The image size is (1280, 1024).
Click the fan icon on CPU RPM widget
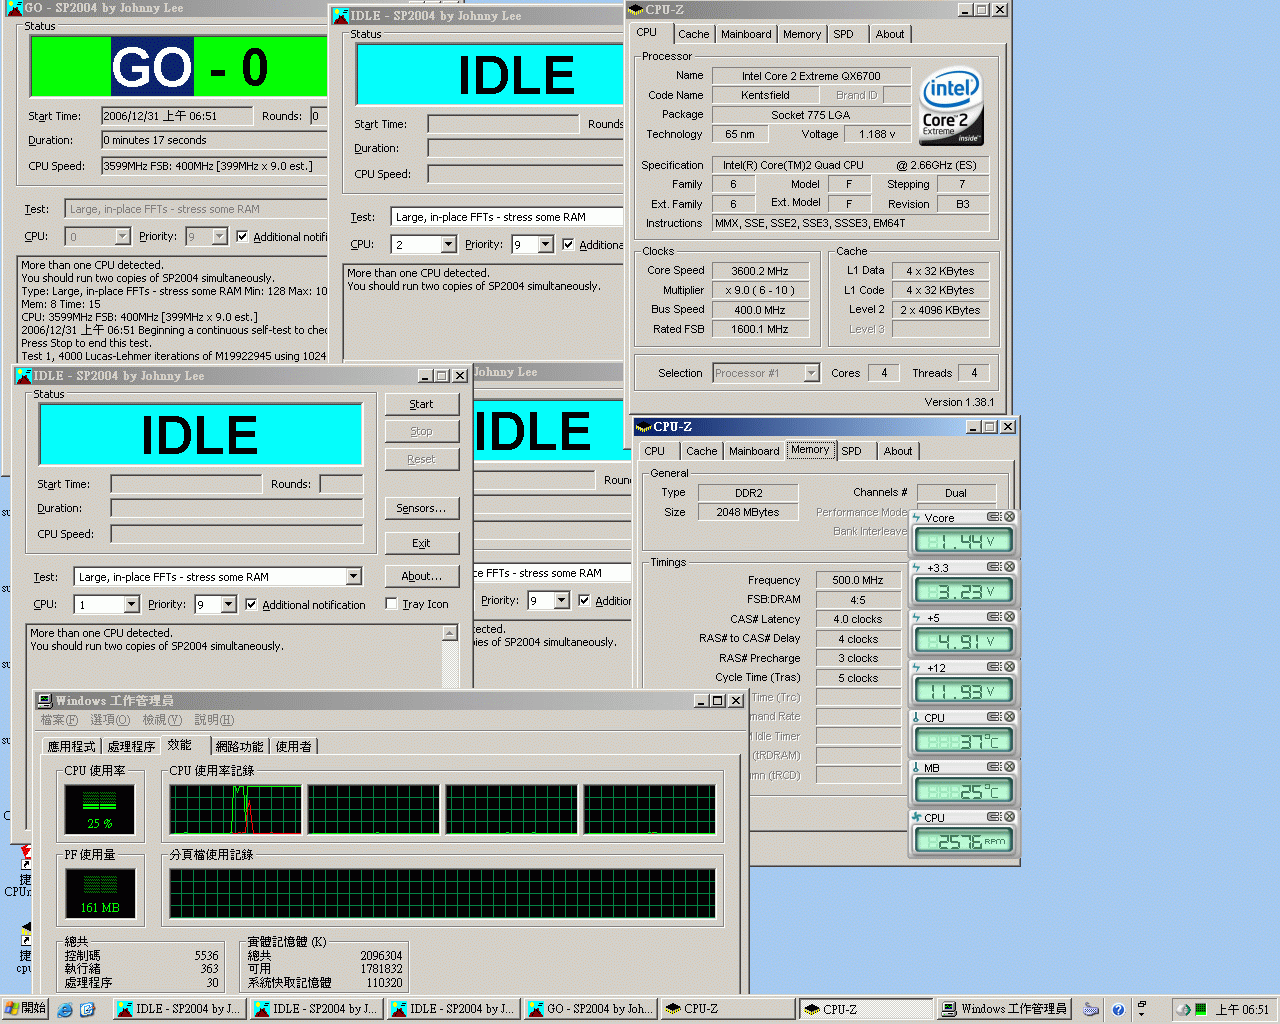pos(916,817)
